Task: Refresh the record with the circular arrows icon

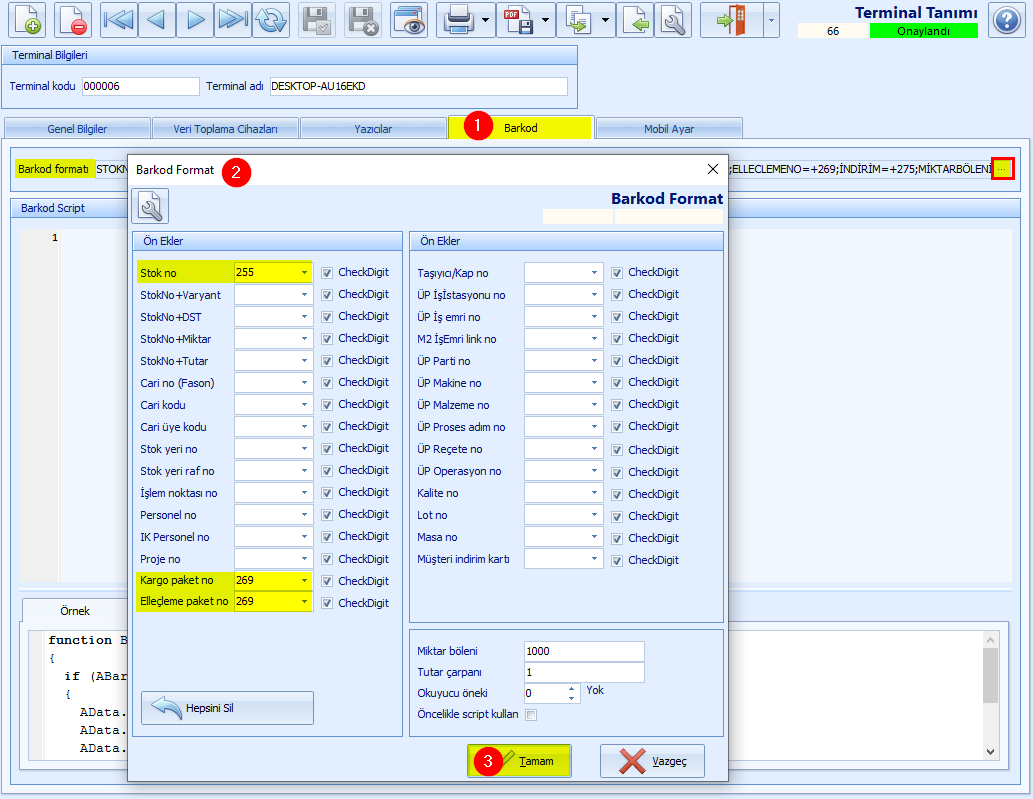Action: pos(271,20)
